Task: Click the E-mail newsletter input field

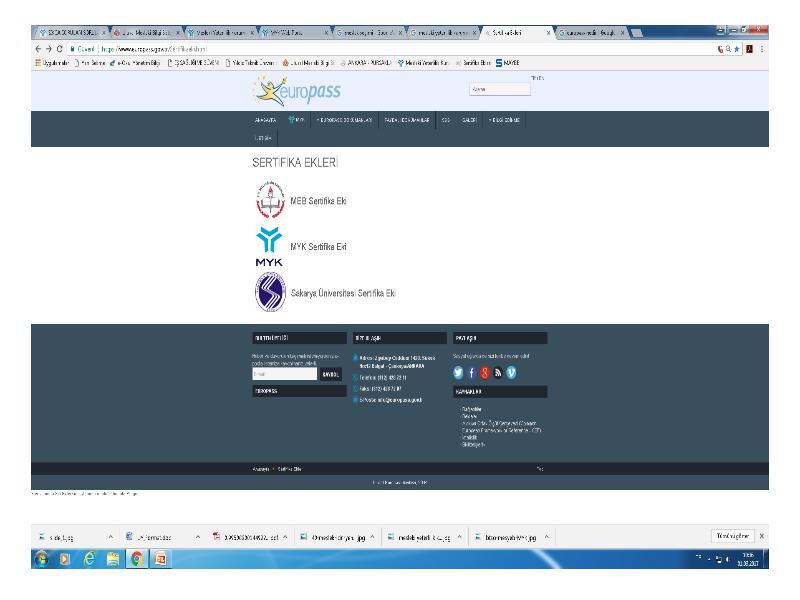Action: point(285,374)
